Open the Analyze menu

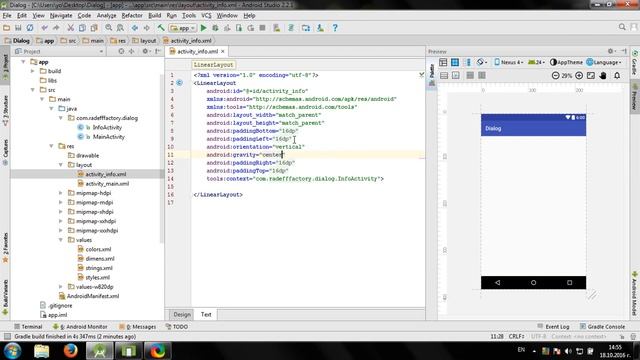pos(107,16)
